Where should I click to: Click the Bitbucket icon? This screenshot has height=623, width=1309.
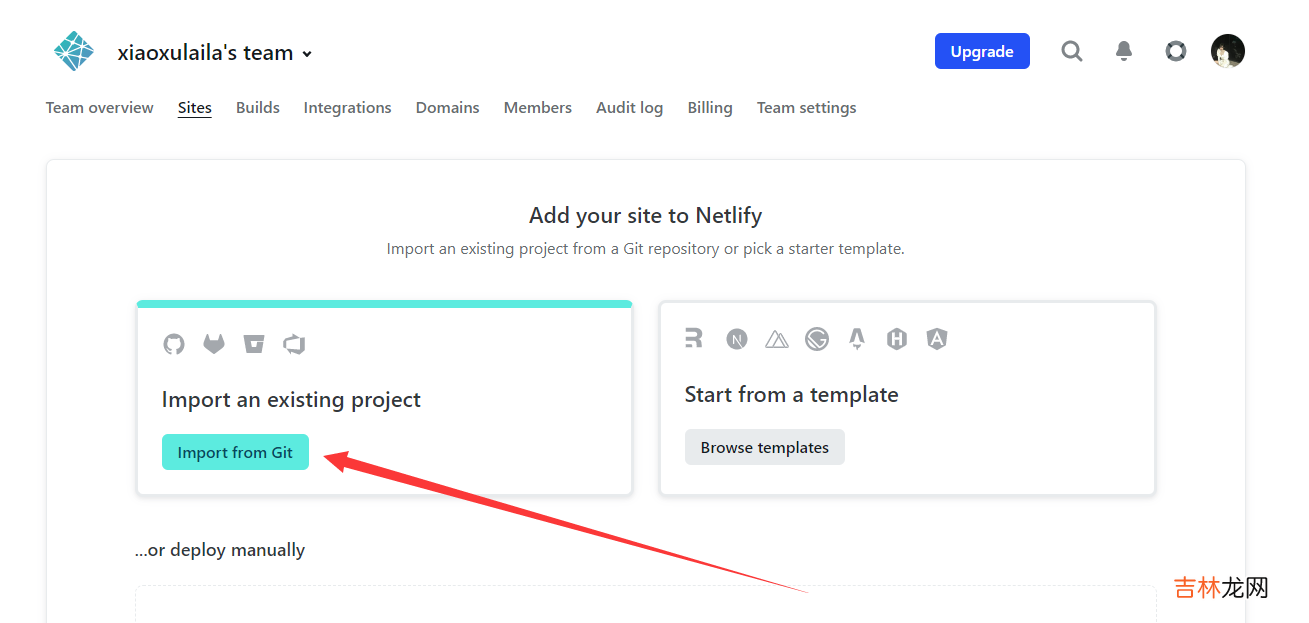pos(254,344)
